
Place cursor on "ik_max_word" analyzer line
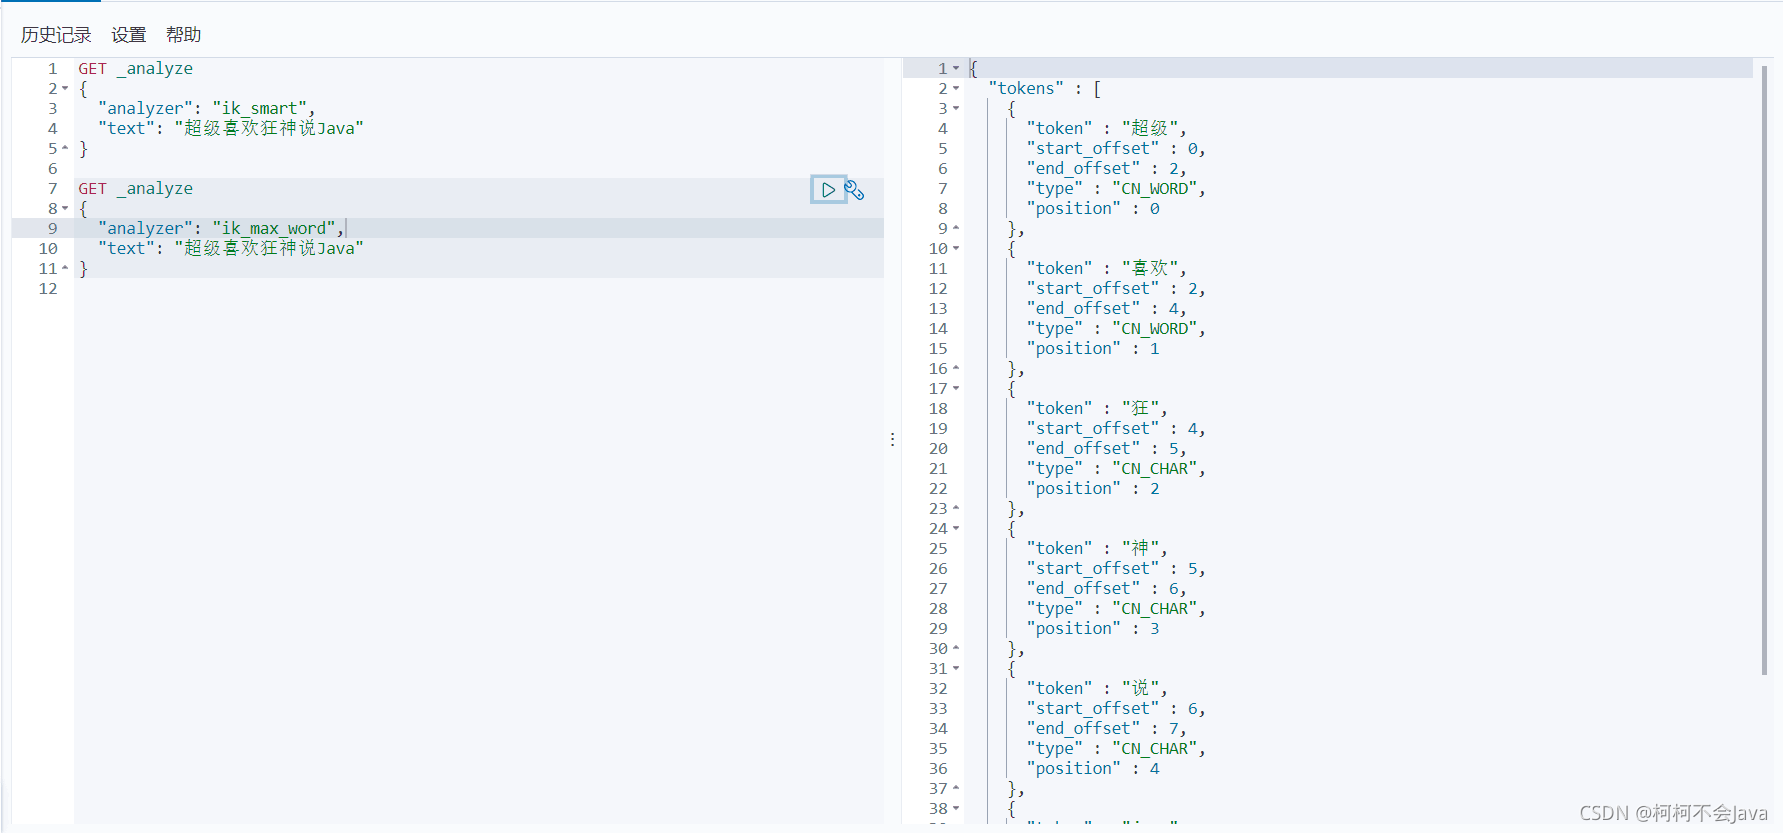point(221,229)
